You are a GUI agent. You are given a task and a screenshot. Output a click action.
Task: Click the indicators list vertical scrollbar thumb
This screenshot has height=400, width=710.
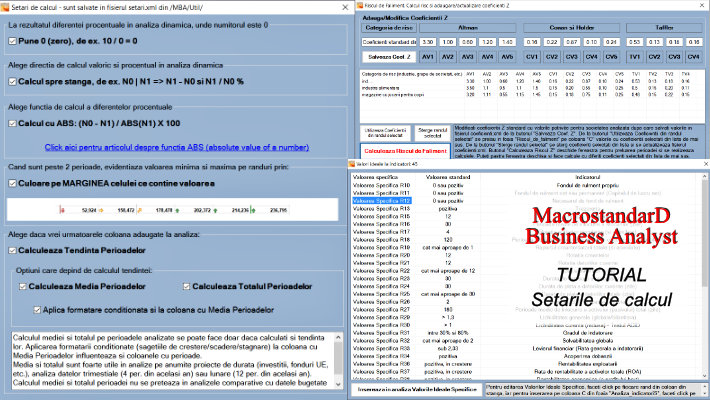pyautogui.click(x=705, y=233)
